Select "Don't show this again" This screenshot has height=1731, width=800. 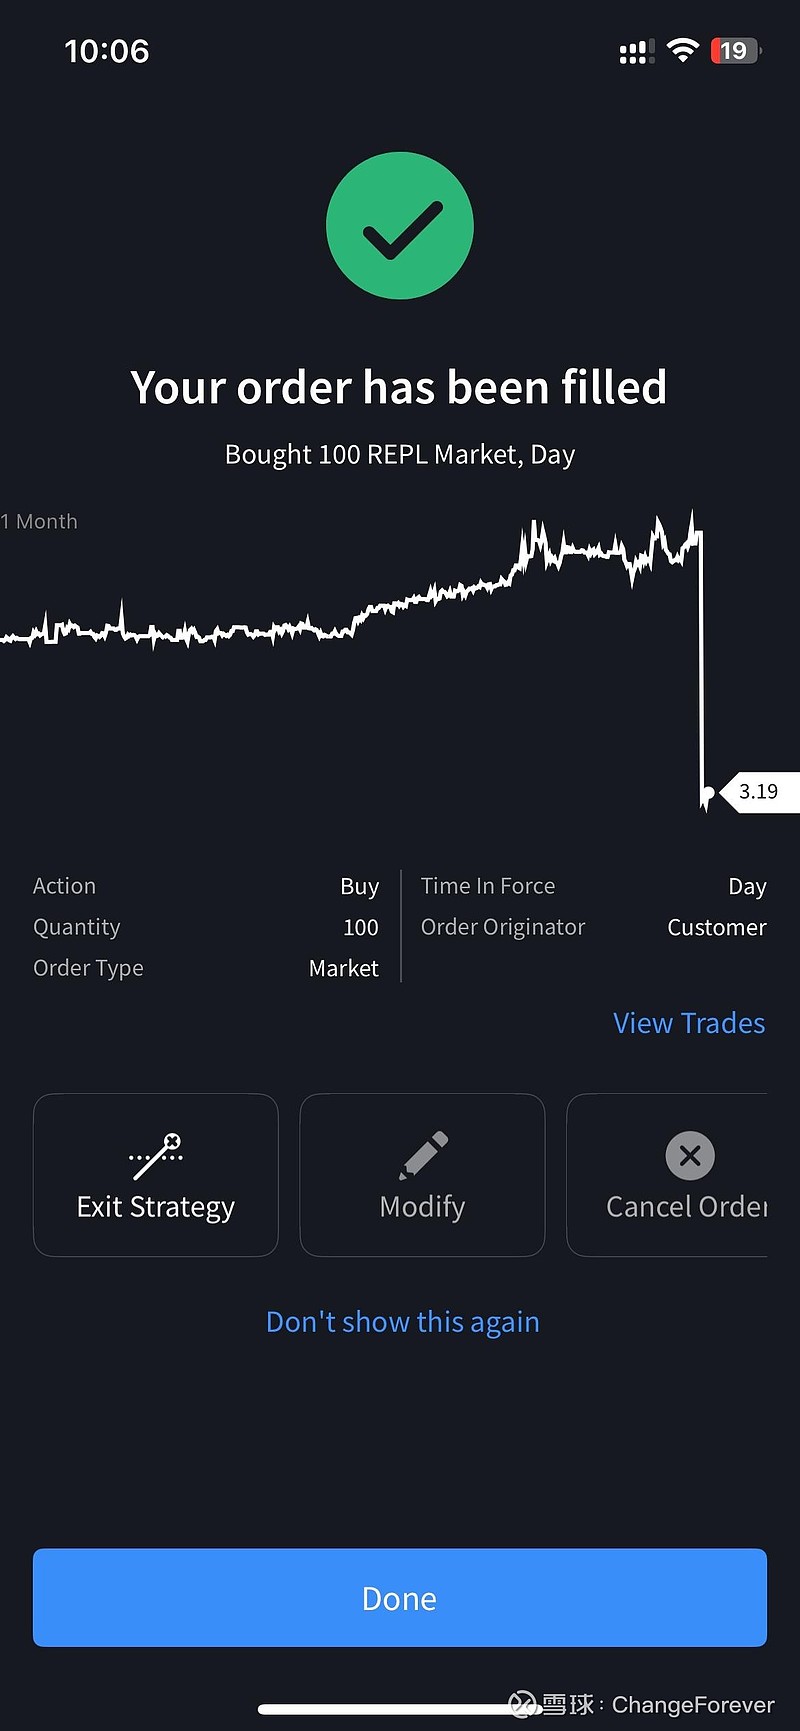(x=402, y=1322)
